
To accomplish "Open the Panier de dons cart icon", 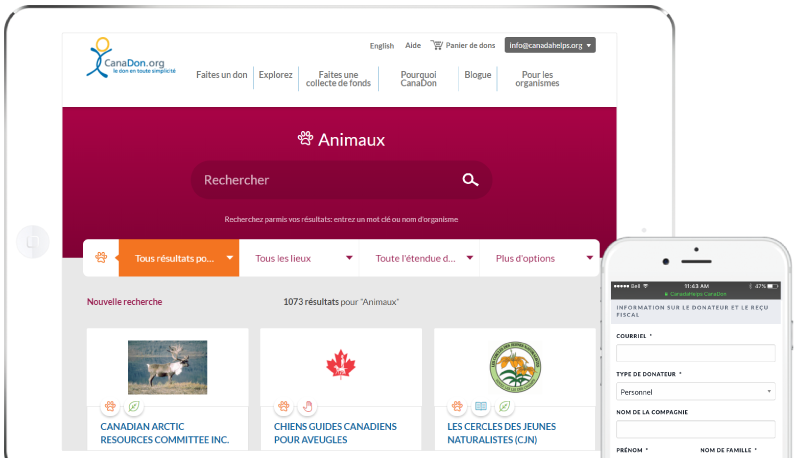I will pyautogui.click(x=437, y=45).
